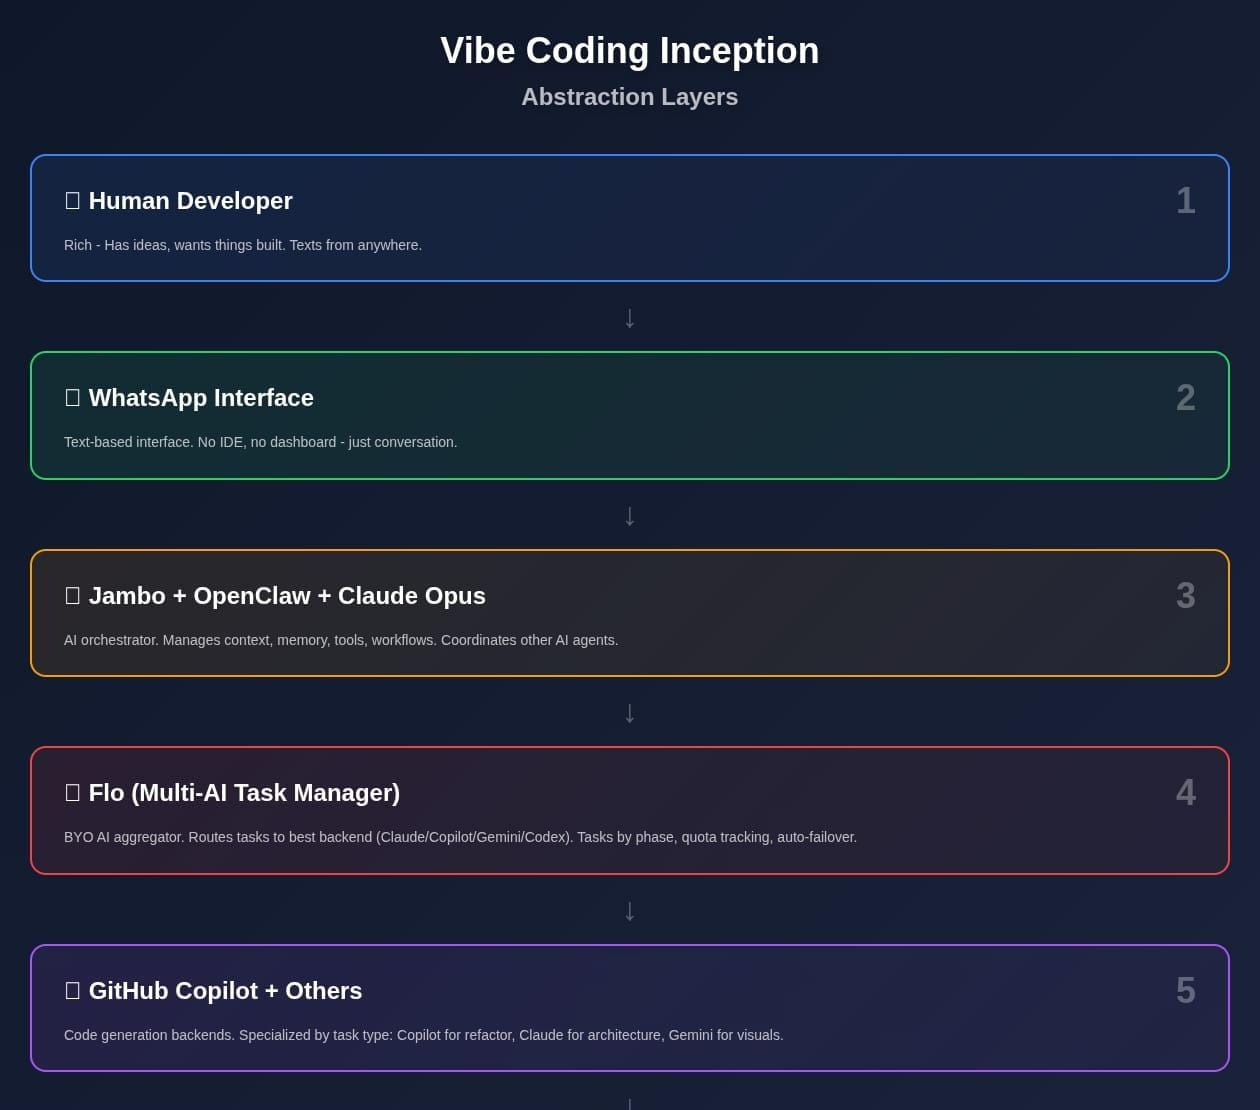Click the BYO AI aggregator description text
The height and width of the screenshot is (1110, 1260).
coord(460,837)
